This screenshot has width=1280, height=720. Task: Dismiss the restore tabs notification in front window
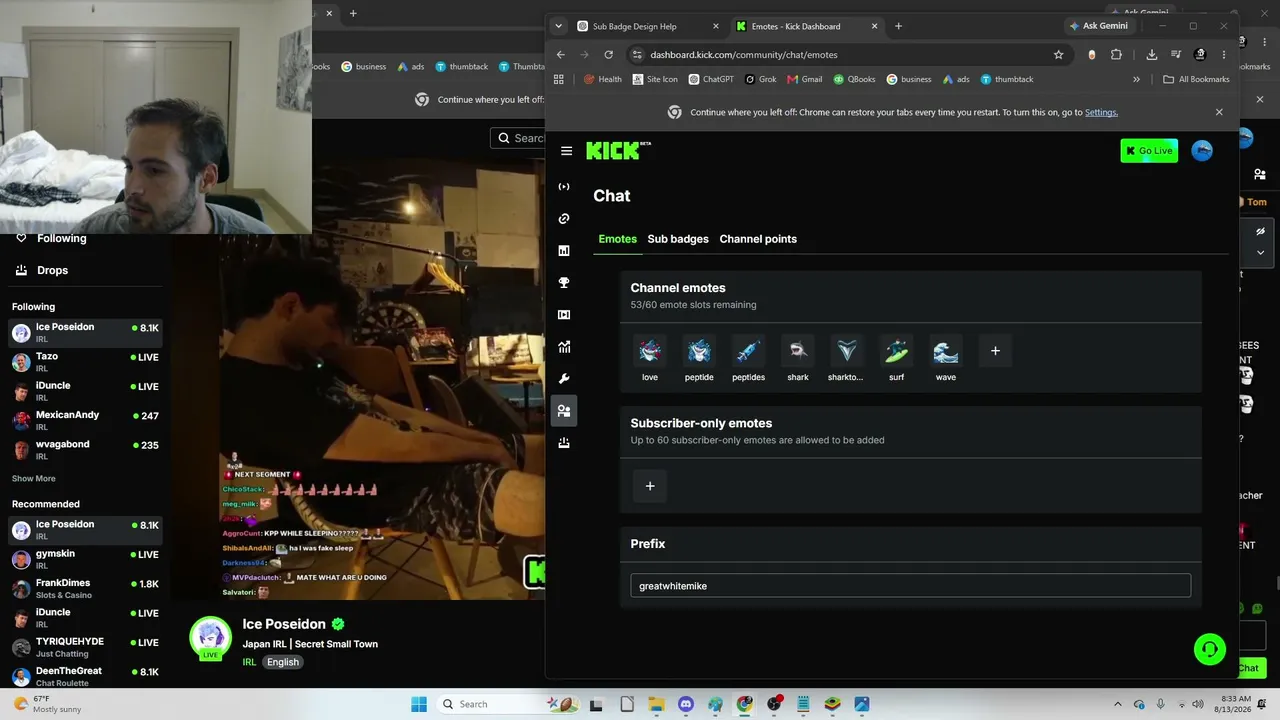tap(1219, 112)
